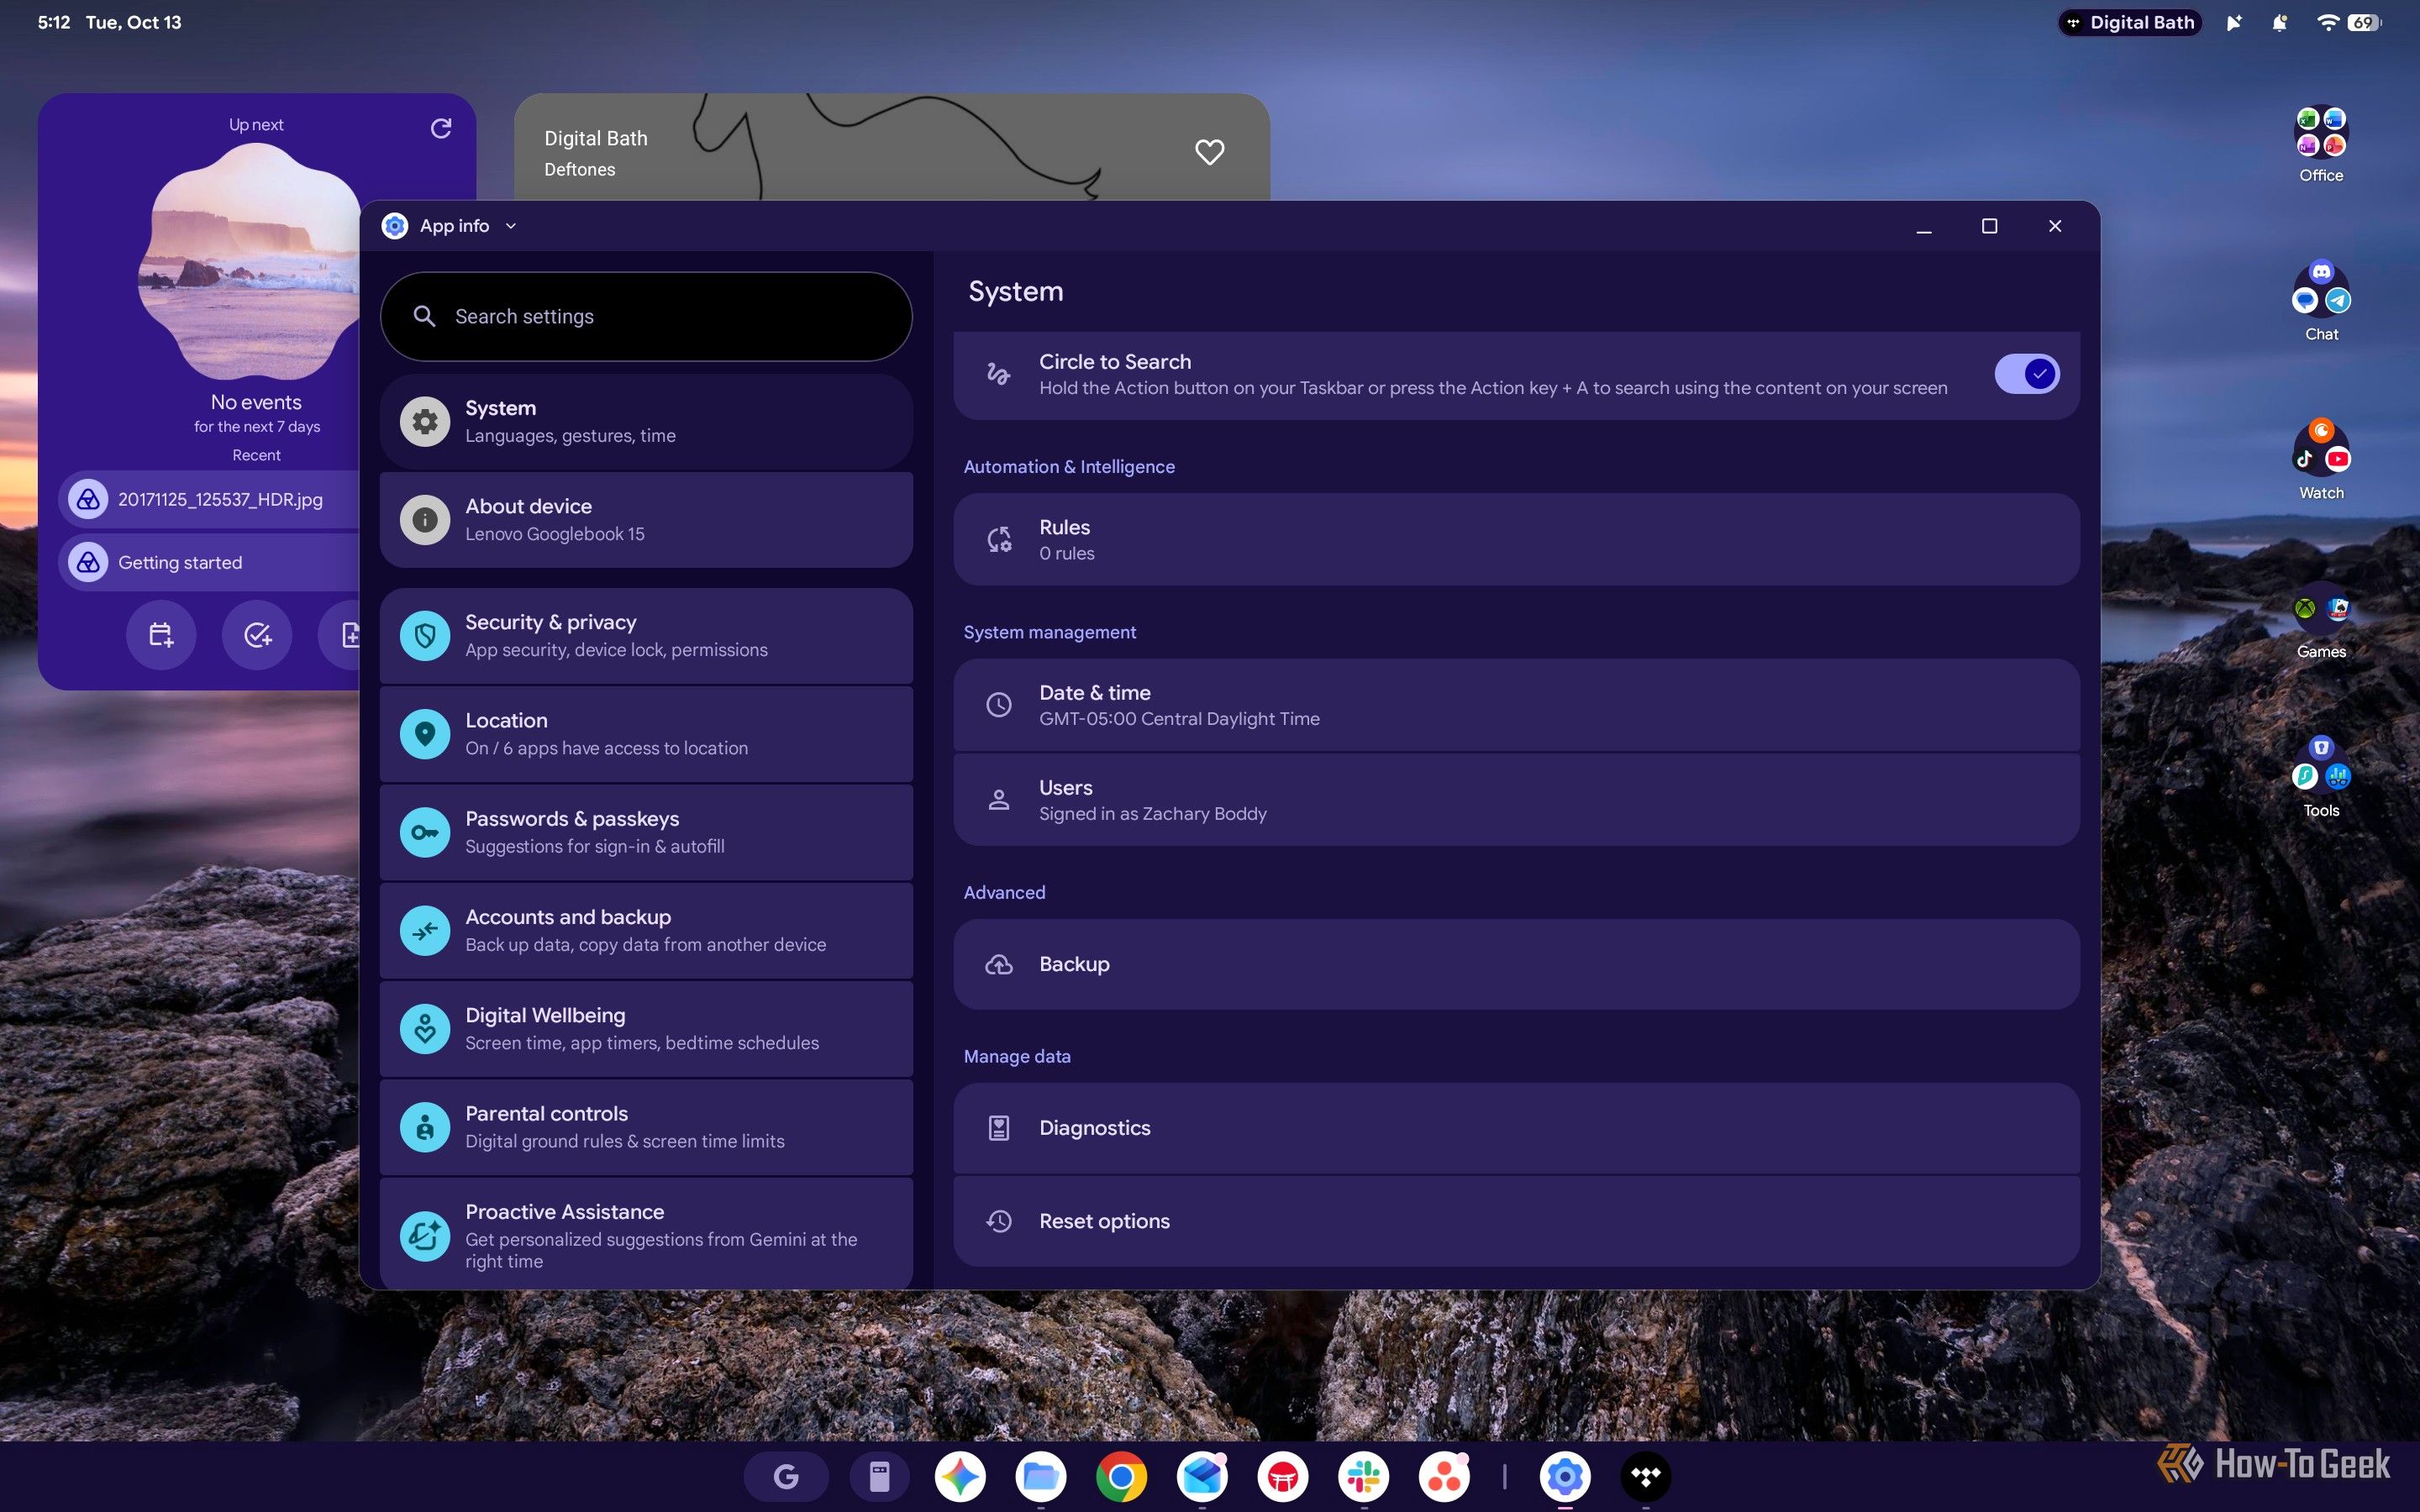Open 20171125_125537_HDR.jpg recent file
The height and width of the screenshot is (1512, 2420).
click(x=209, y=499)
